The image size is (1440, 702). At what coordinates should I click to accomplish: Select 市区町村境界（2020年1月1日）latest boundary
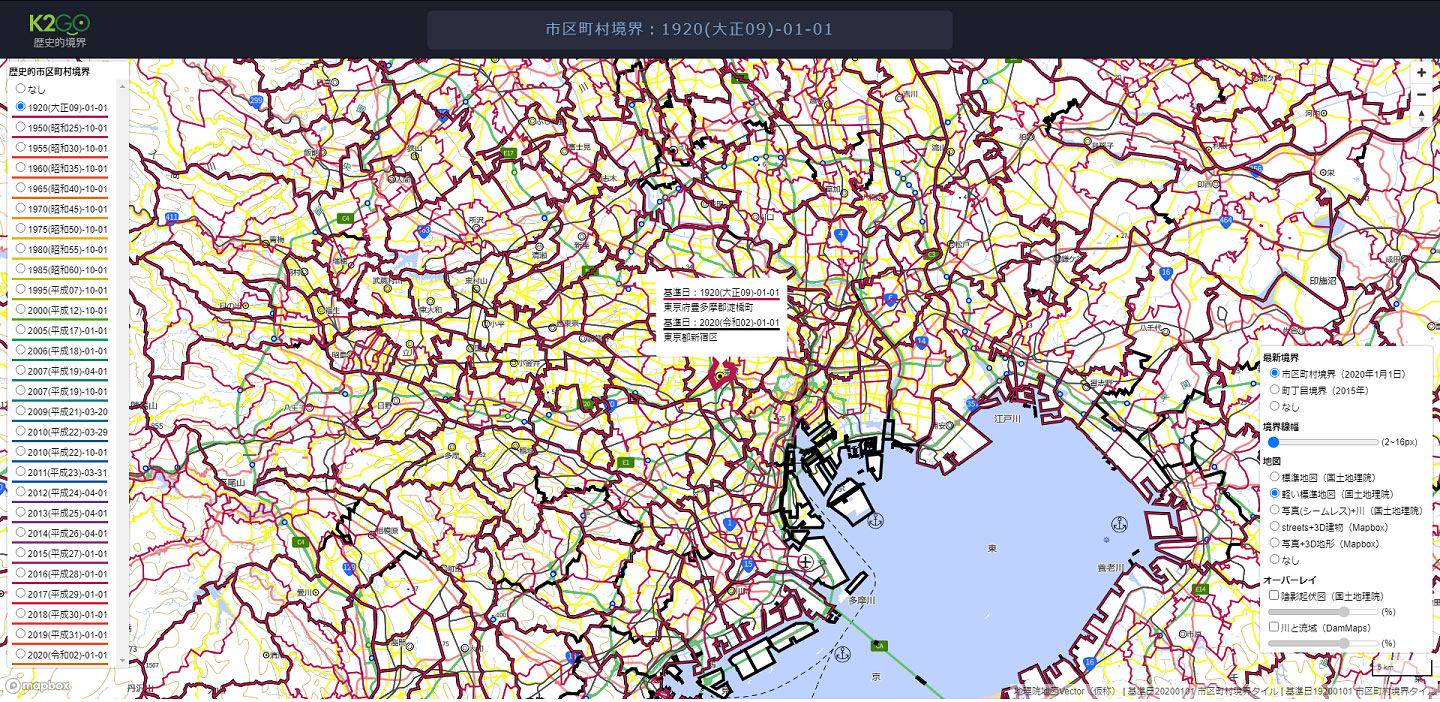1274,373
